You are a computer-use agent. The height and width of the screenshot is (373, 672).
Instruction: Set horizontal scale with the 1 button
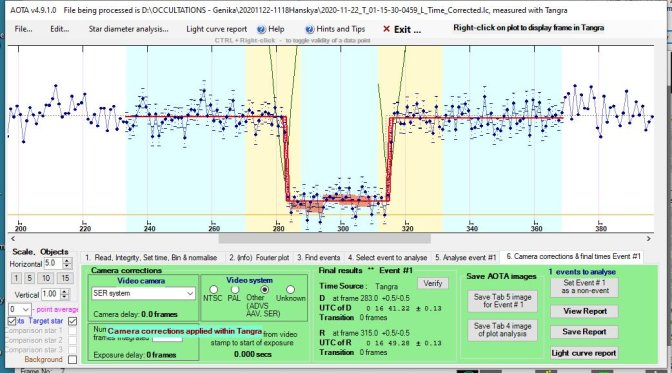[16, 278]
